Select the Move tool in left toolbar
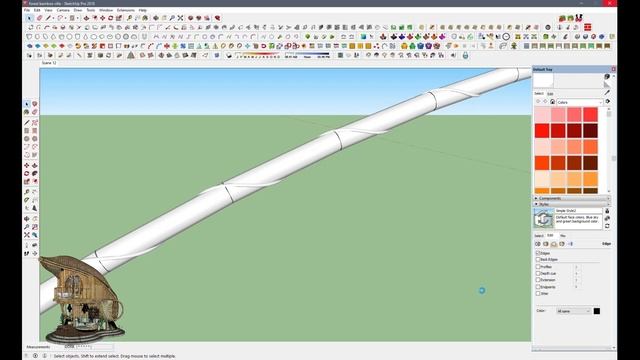Screen dimensions: 640x360 pos(27,165)
